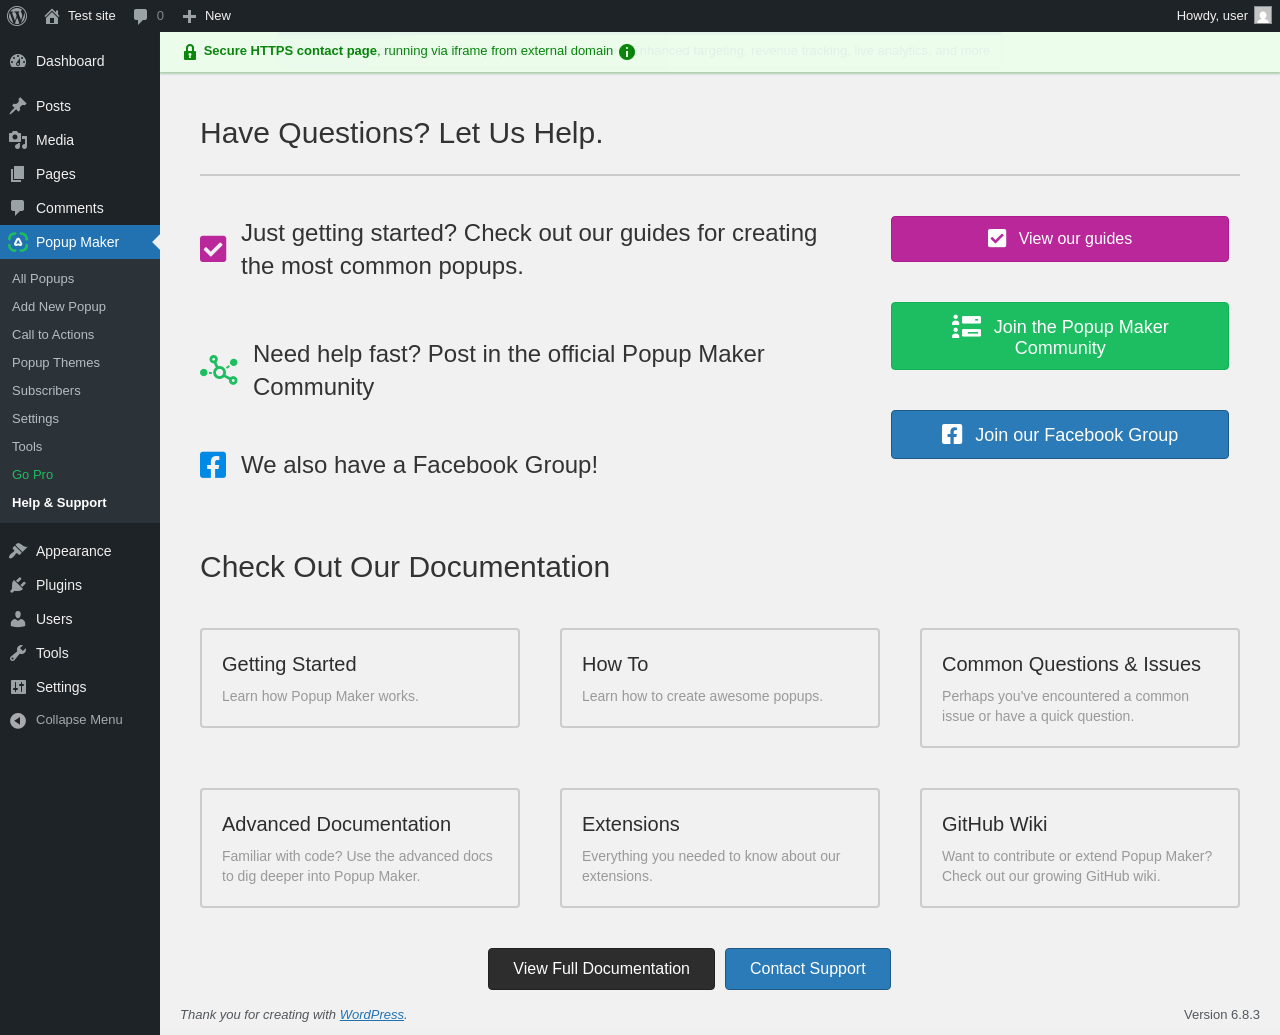Click the View our guides button
The height and width of the screenshot is (1035, 1280).
(x=1060, y=239)
